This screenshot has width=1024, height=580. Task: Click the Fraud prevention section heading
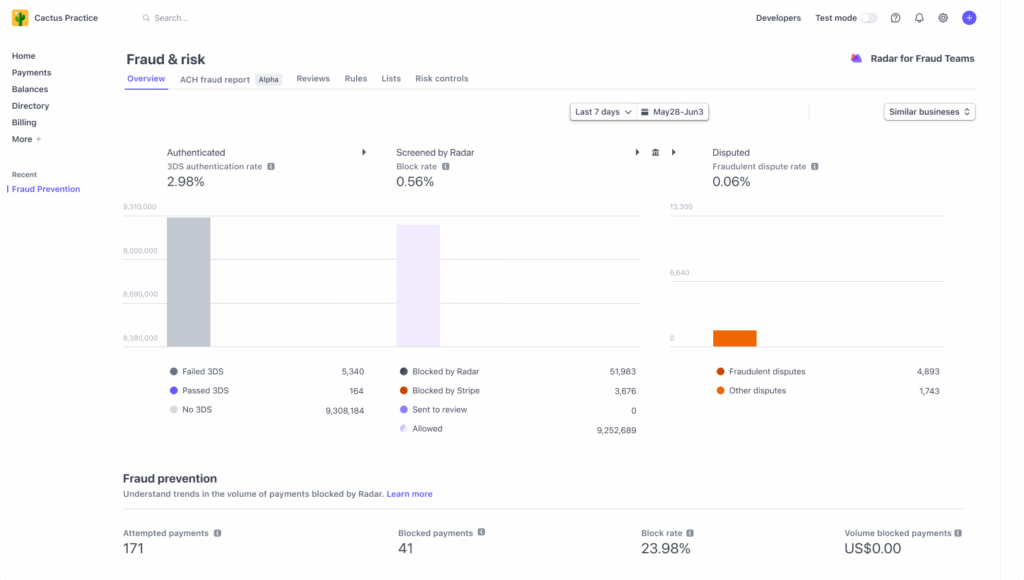click(170, 479)
